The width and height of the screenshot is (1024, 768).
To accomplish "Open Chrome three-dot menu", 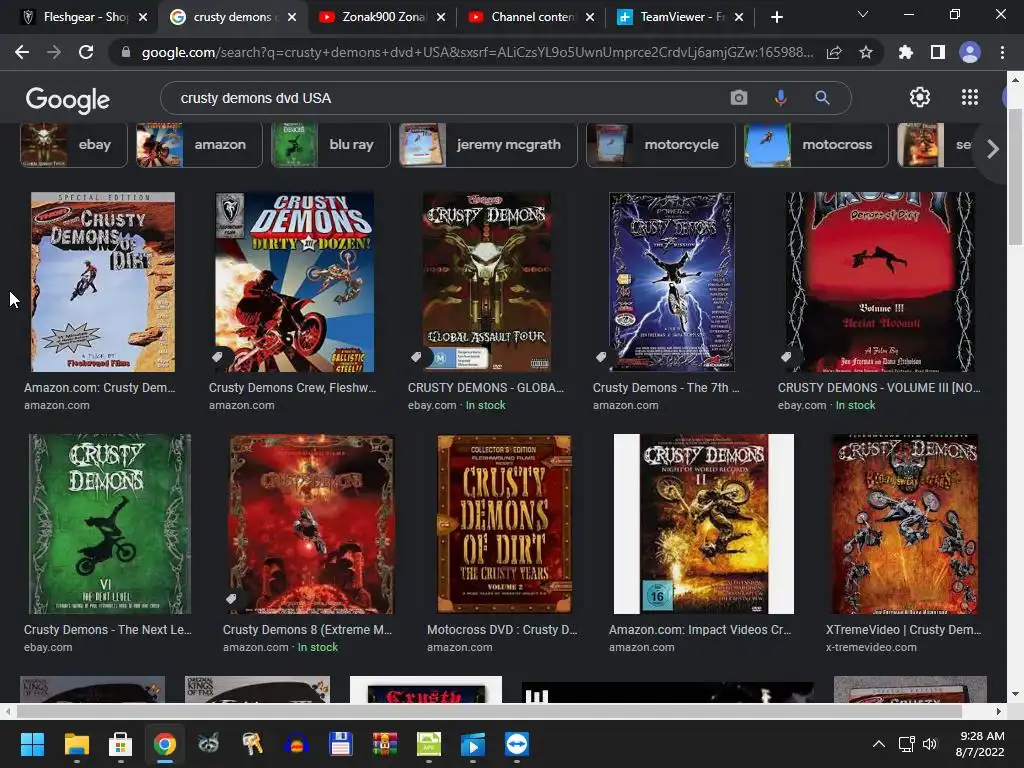I will [x=1002, y=52].
